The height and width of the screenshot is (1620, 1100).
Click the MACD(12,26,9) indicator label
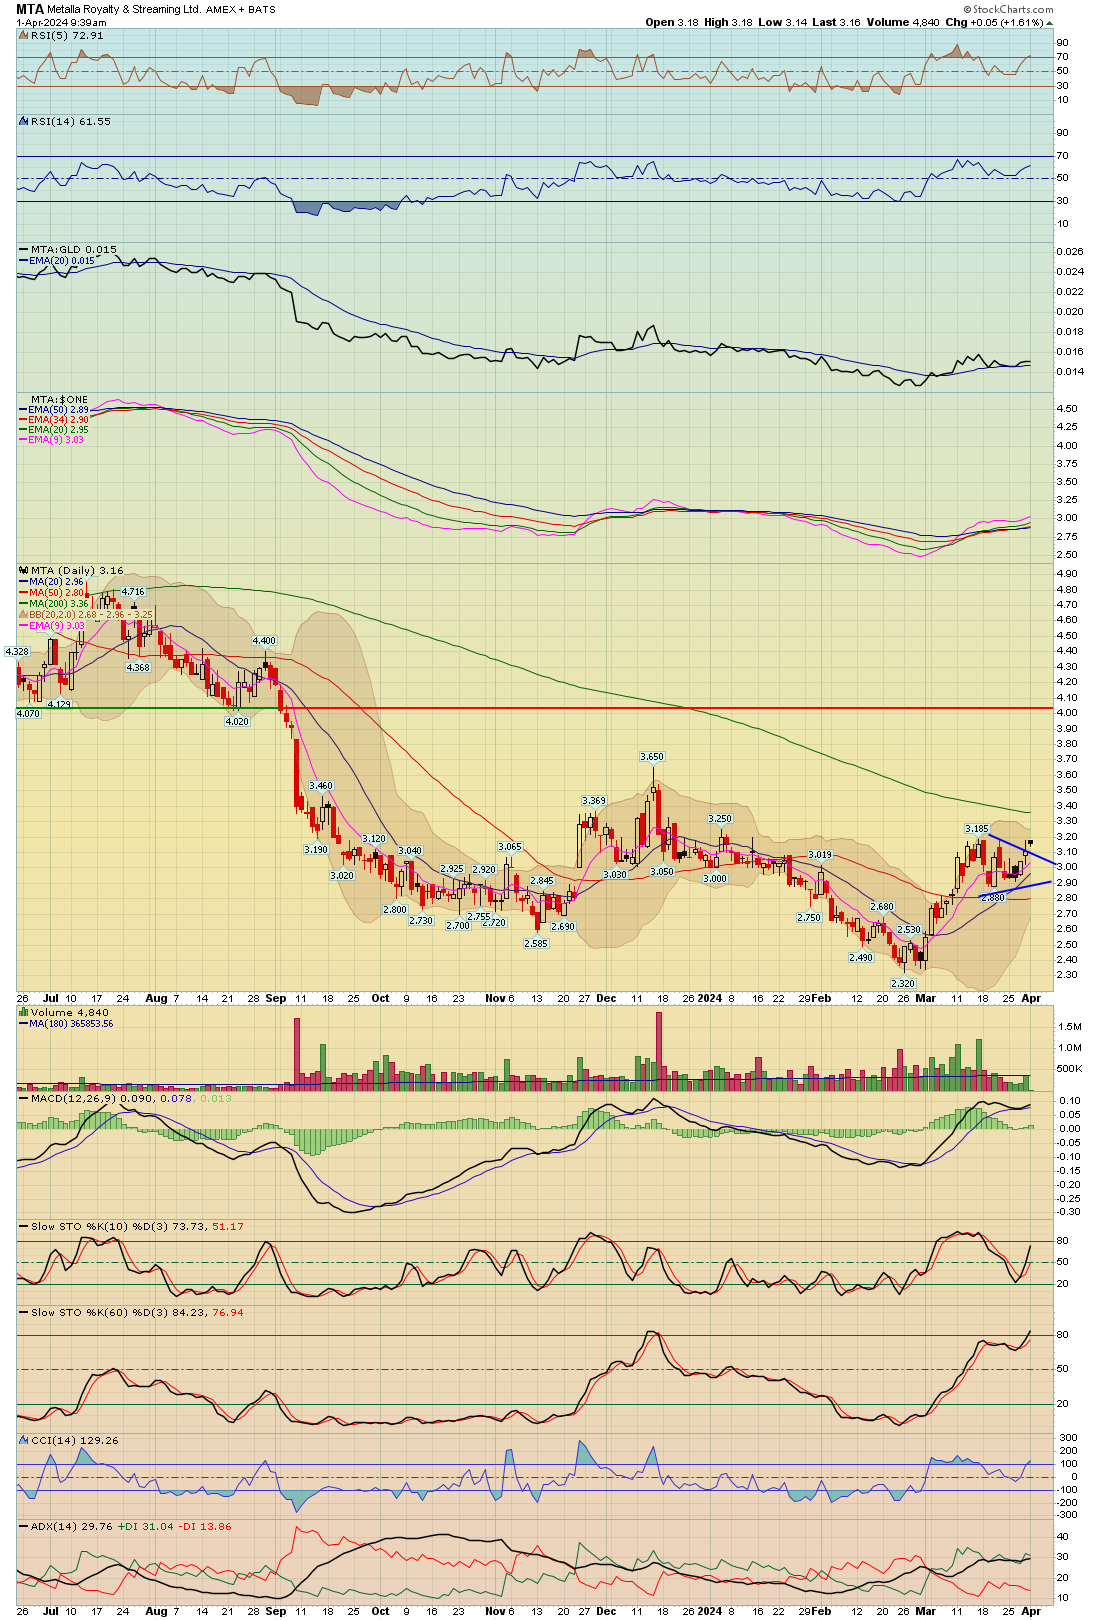[x=74, y=1098]
